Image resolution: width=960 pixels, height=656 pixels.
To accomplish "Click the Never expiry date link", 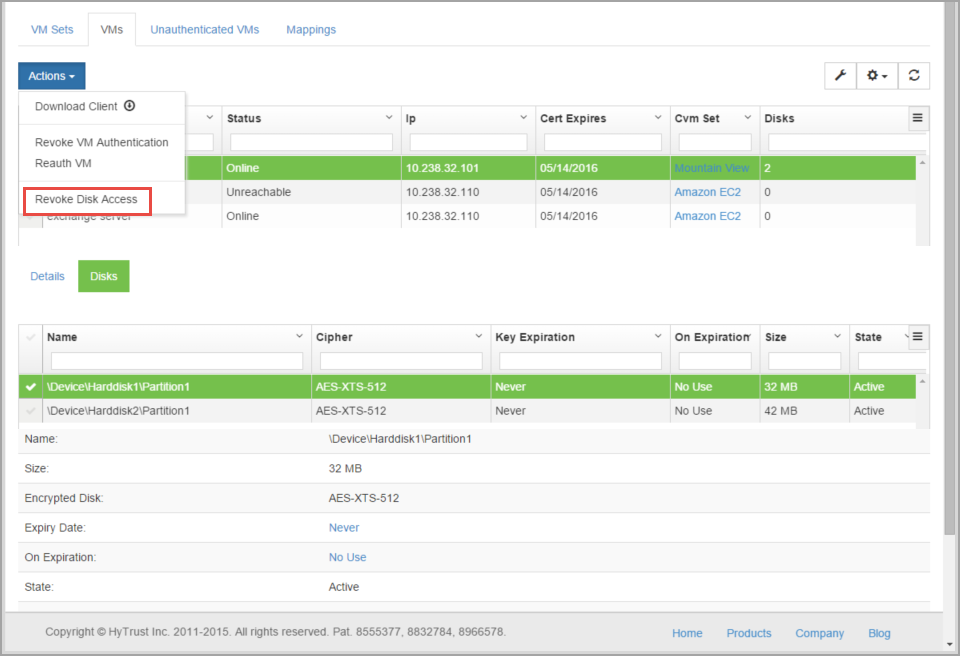I will [x=344, y=527].
